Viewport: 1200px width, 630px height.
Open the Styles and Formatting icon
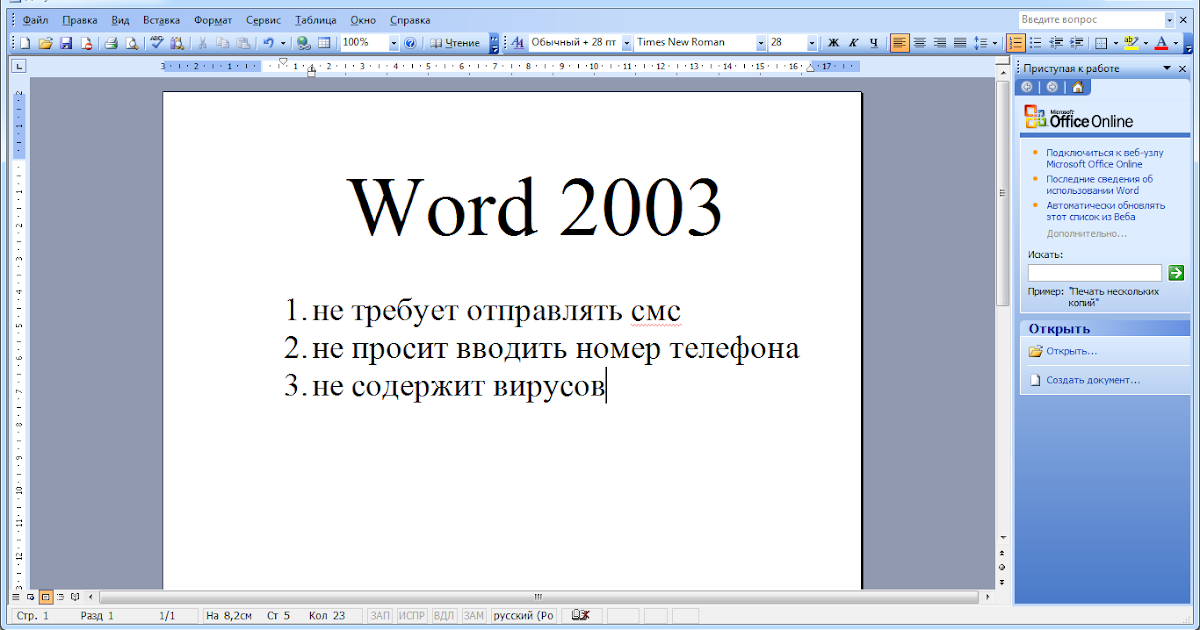point(518,43)
